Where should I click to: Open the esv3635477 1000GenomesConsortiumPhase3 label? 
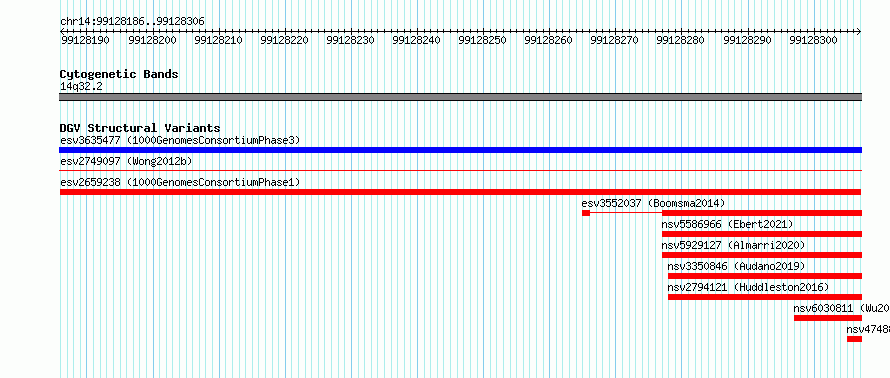[180, 140]
